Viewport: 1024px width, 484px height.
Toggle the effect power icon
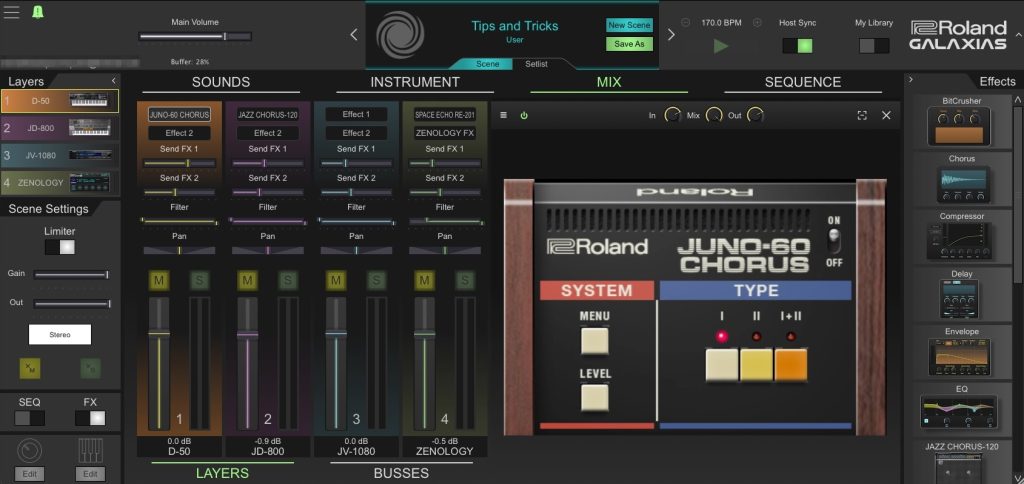point(524,115)
